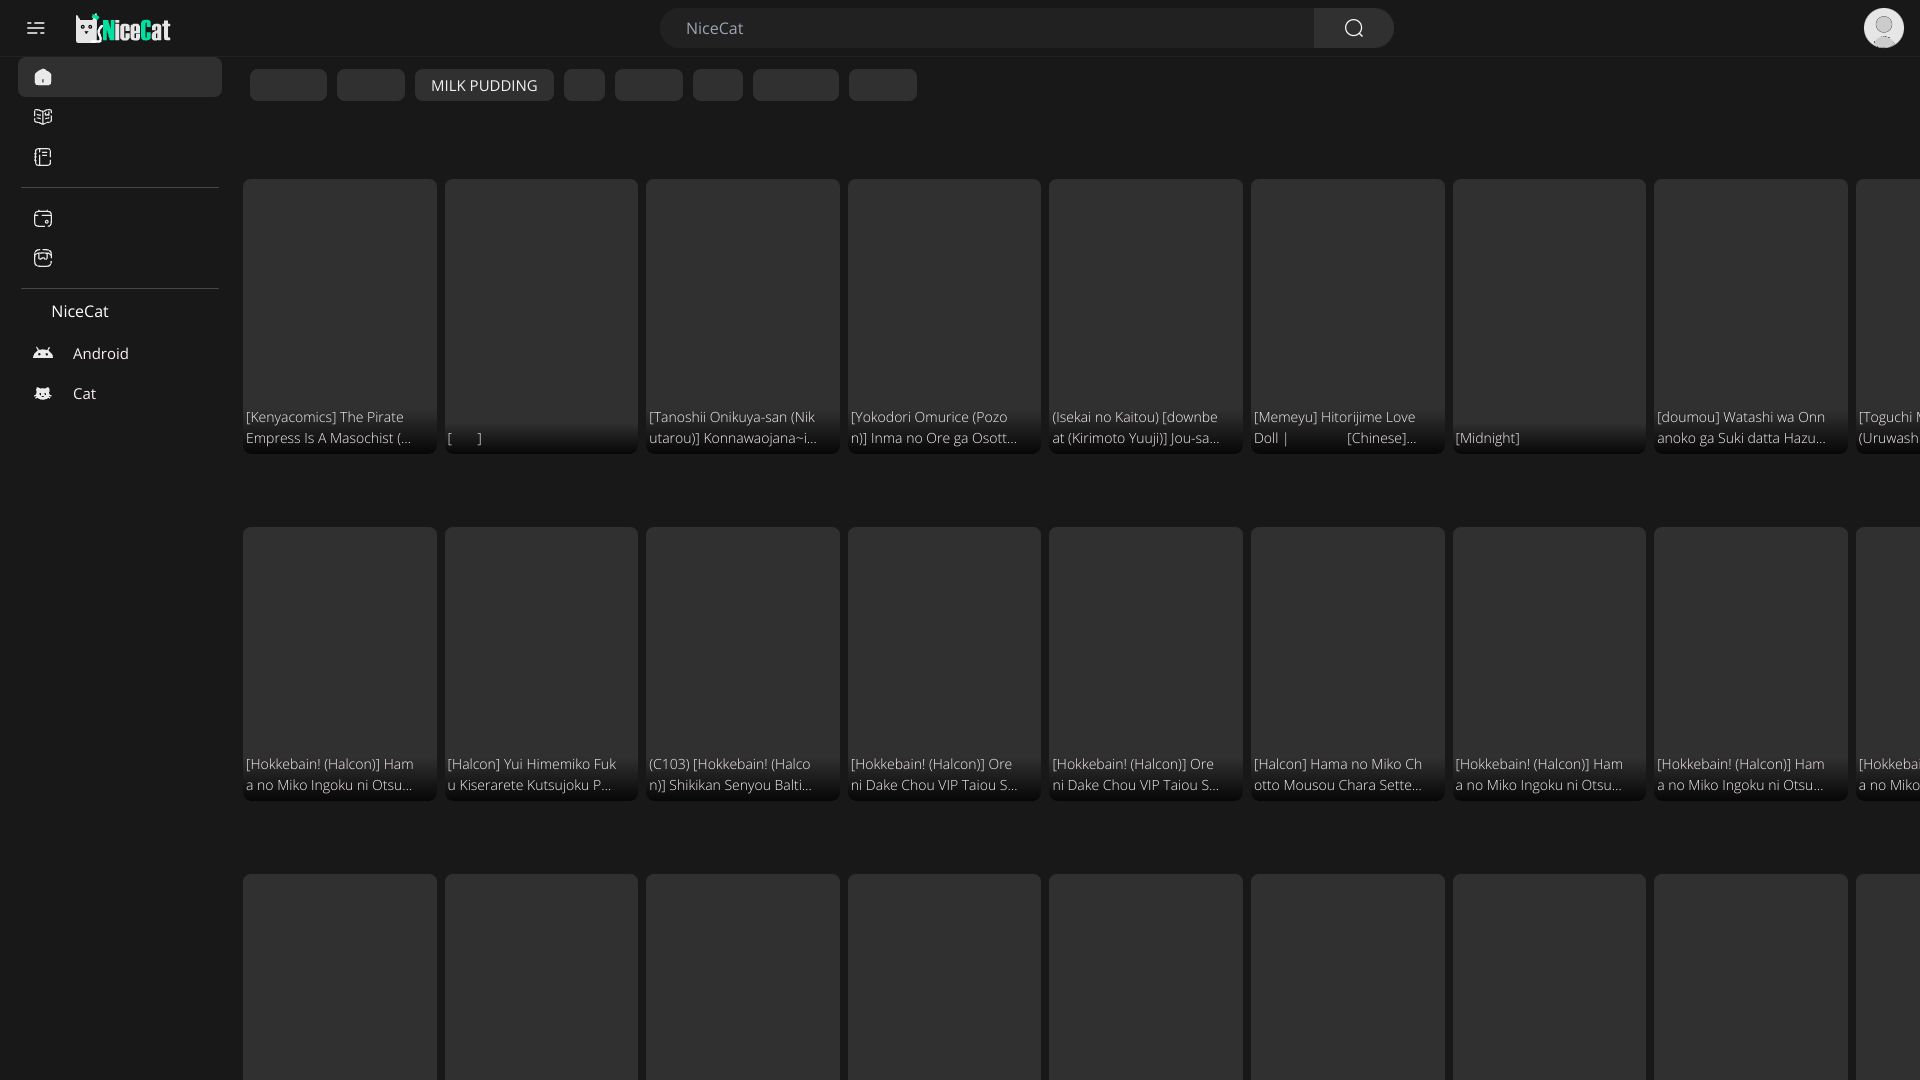Click the '[Halcon] Hama no Miko Chotto' title text
This screenshot has width=1920, height=1080.
(x=1338, y=774)
